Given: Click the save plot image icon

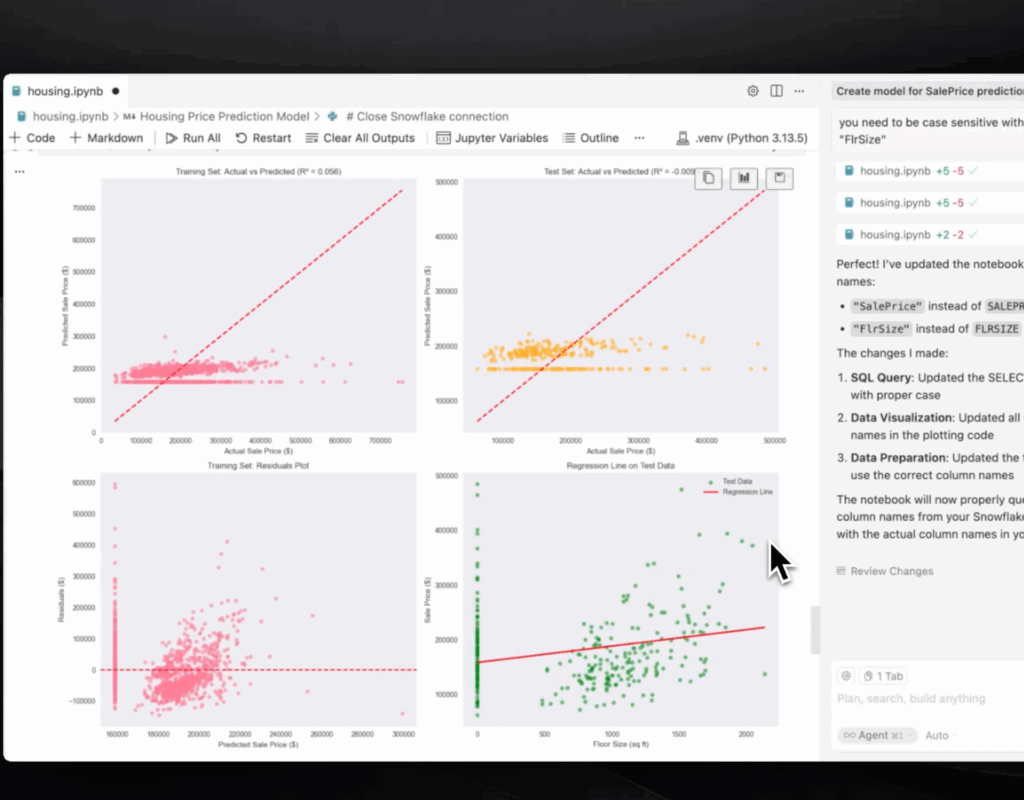Looking at the screenshot, I should [780, 178].
